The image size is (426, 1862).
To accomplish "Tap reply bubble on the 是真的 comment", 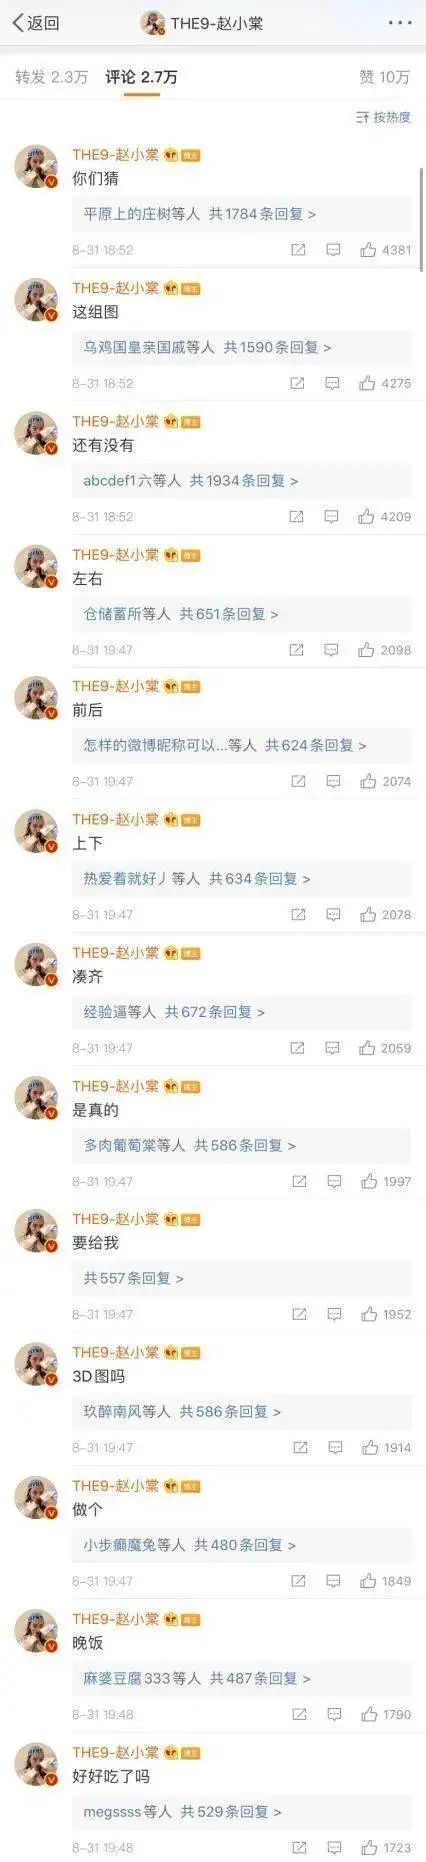I will (334, 1182).
